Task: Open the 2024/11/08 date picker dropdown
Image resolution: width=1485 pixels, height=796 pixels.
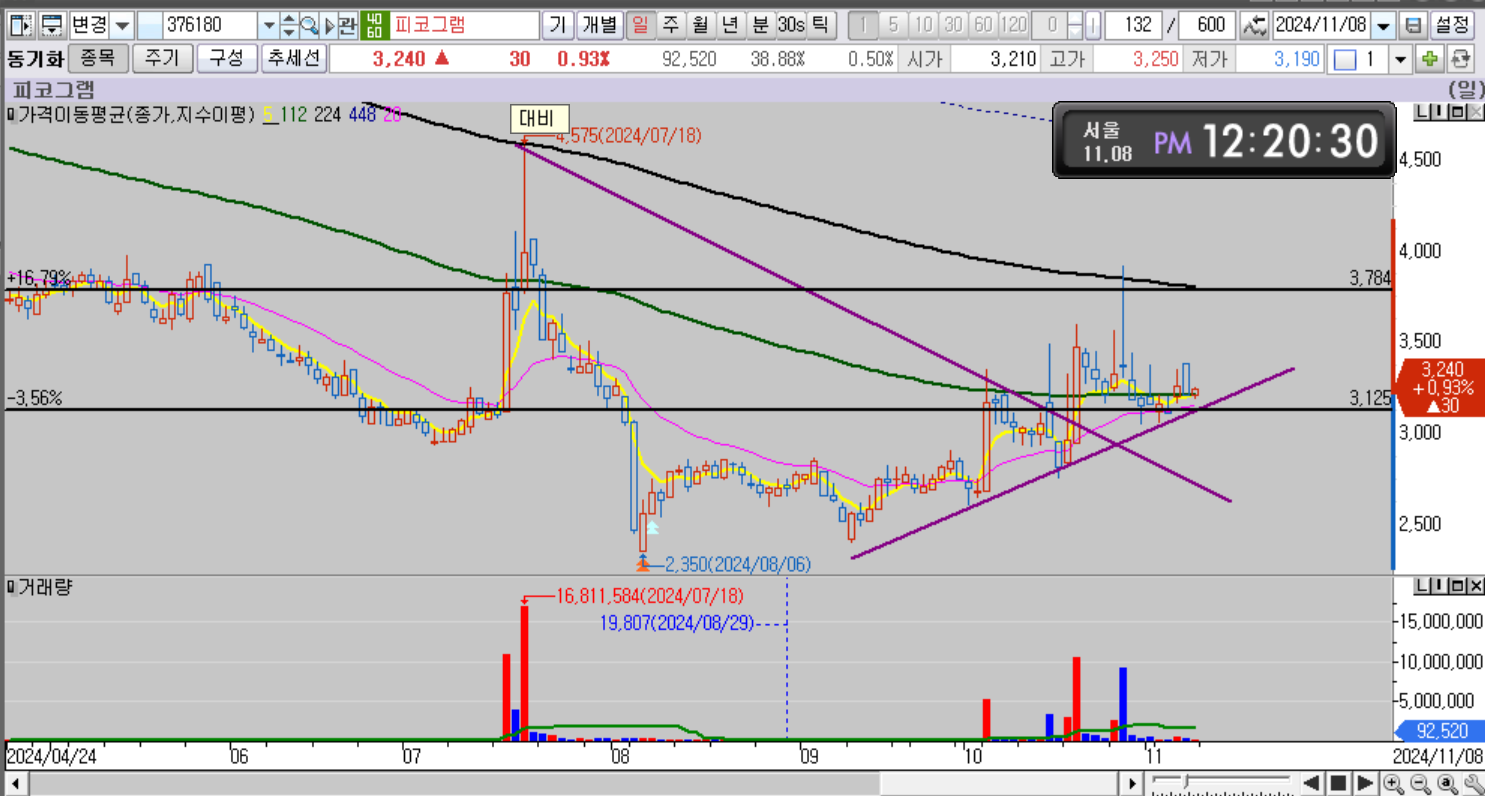Action: (x=1383, y=25)
